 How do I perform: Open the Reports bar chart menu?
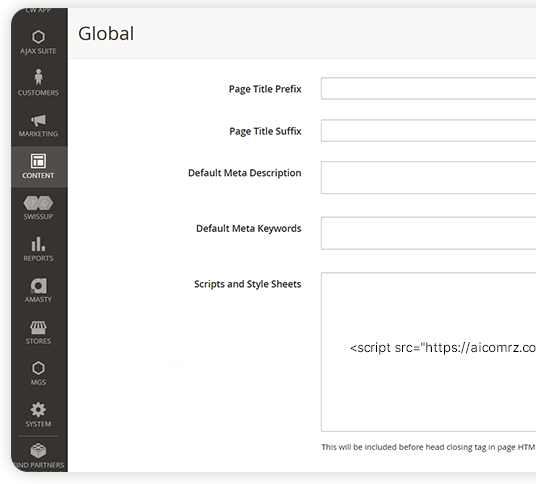pos(39,250)
